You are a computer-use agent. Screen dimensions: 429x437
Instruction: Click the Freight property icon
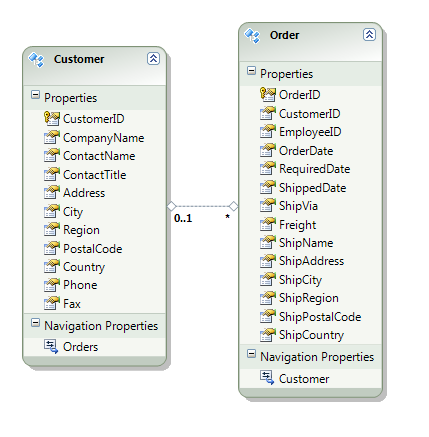click(268, 224)
